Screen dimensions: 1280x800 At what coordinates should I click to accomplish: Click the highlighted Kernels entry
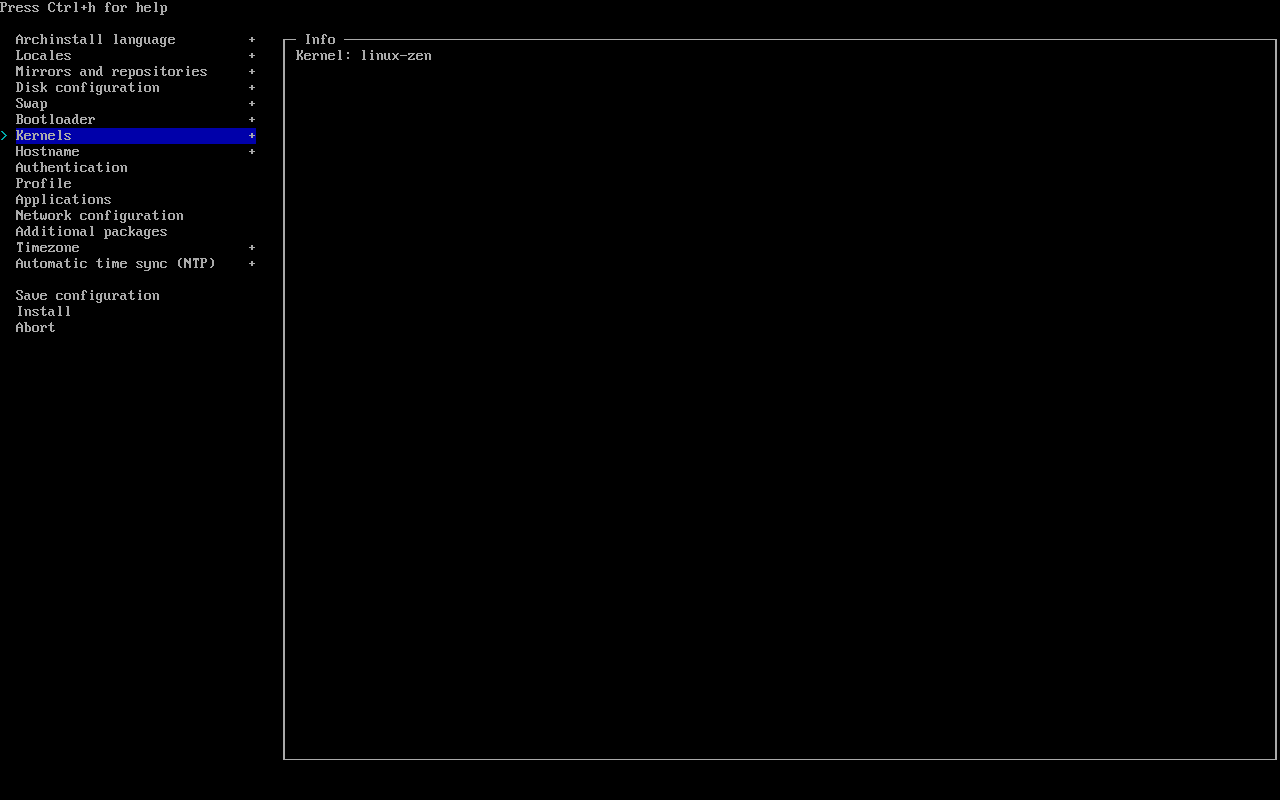pyautogui.click(x=43, y=136)
